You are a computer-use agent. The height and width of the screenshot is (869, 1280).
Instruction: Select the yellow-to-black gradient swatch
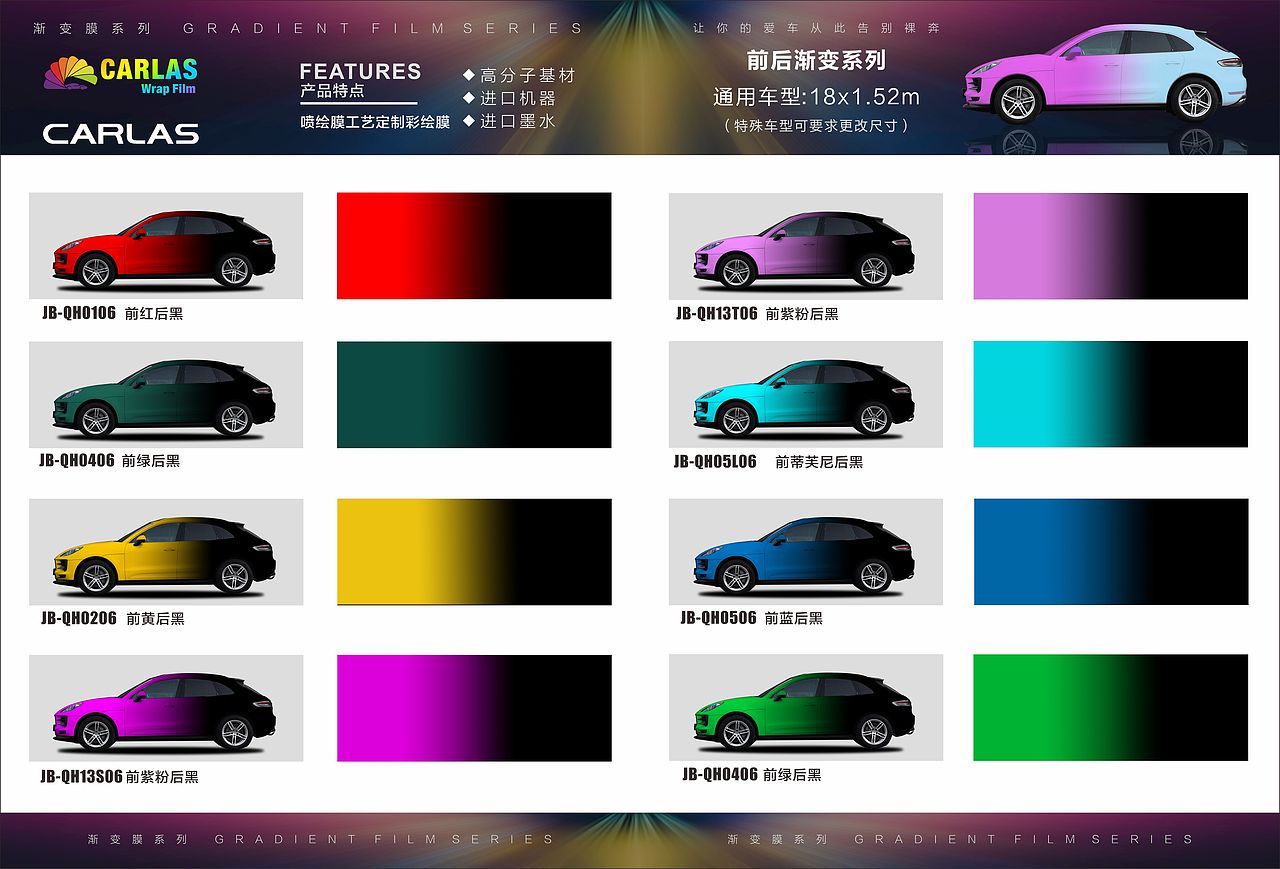click(x=474, y=551)
